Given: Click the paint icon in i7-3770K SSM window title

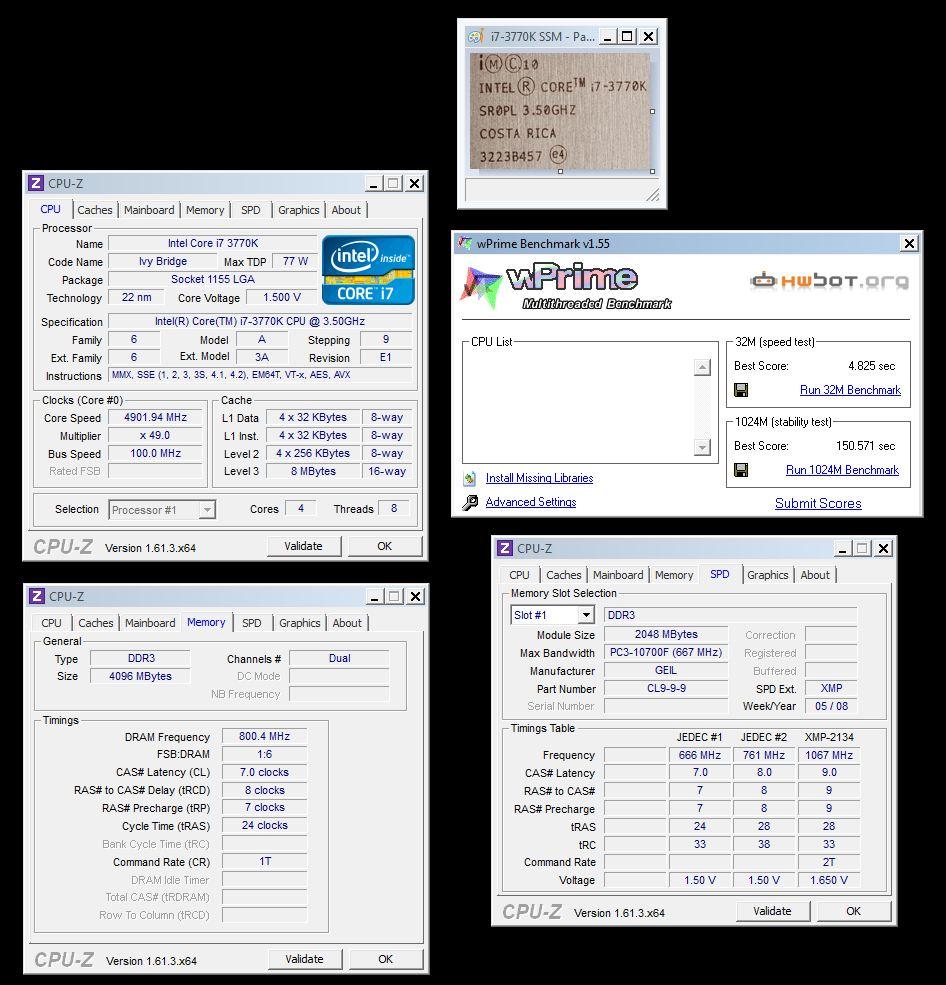Looking at the screenshot, I should (x=476, y=36).
